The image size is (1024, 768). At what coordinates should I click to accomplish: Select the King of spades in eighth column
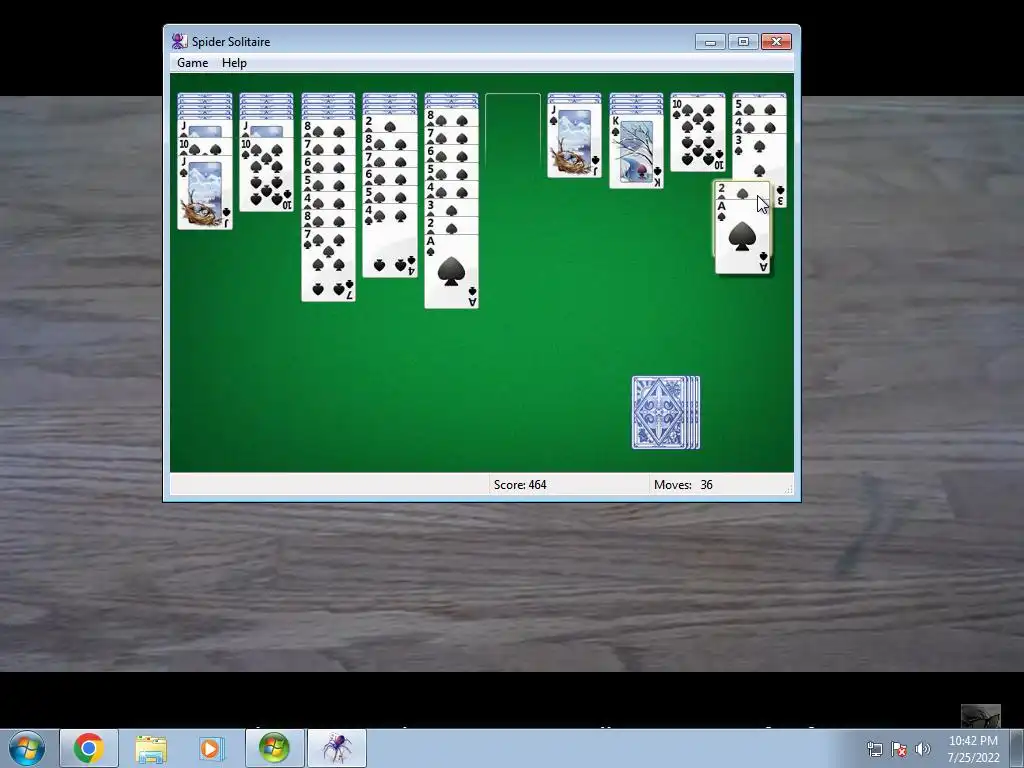(636, 152)
